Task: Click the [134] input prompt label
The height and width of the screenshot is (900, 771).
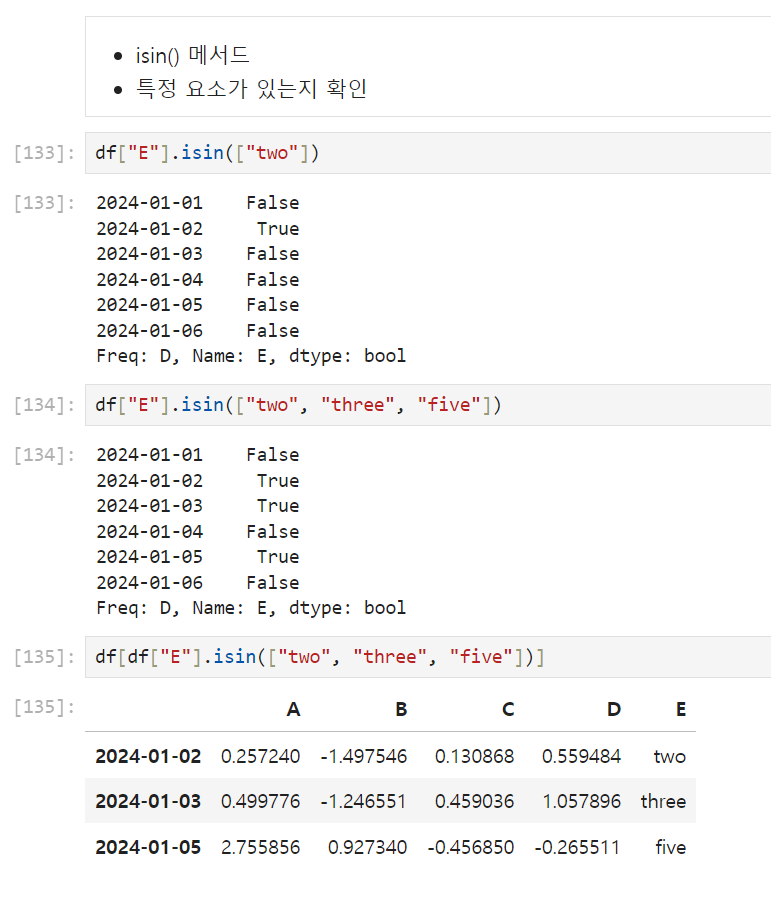Action: [x=44, y=405]
